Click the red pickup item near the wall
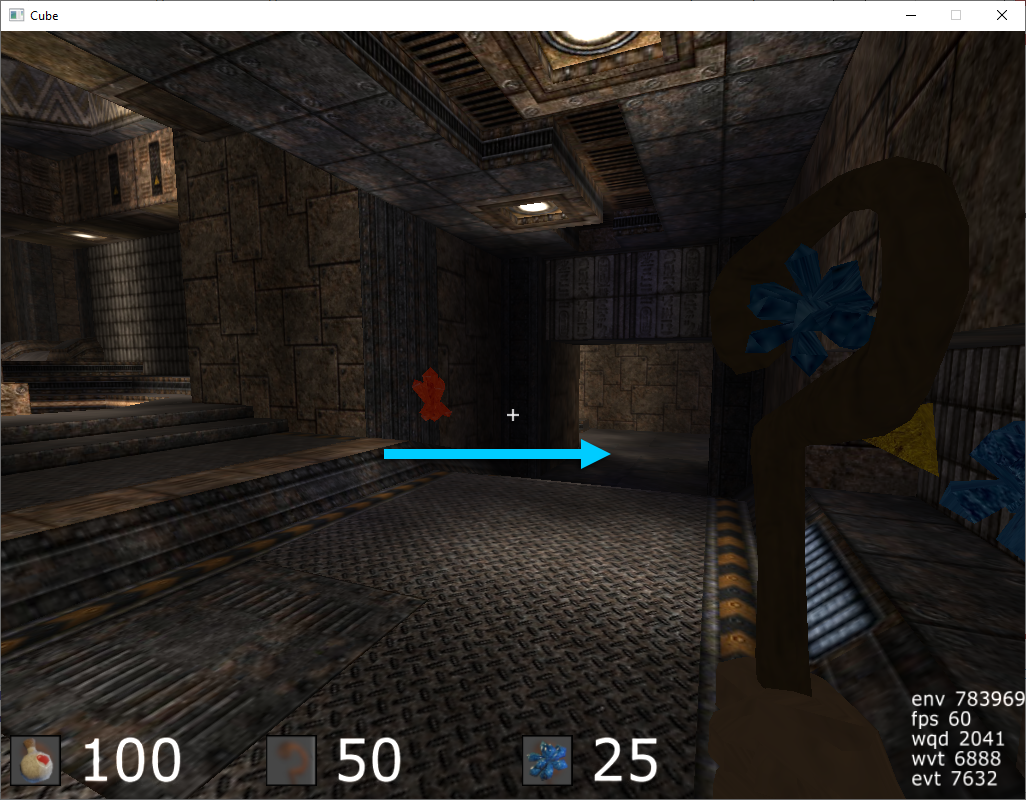This screenshot has height=800, width=1026. [x=431, y=394]
